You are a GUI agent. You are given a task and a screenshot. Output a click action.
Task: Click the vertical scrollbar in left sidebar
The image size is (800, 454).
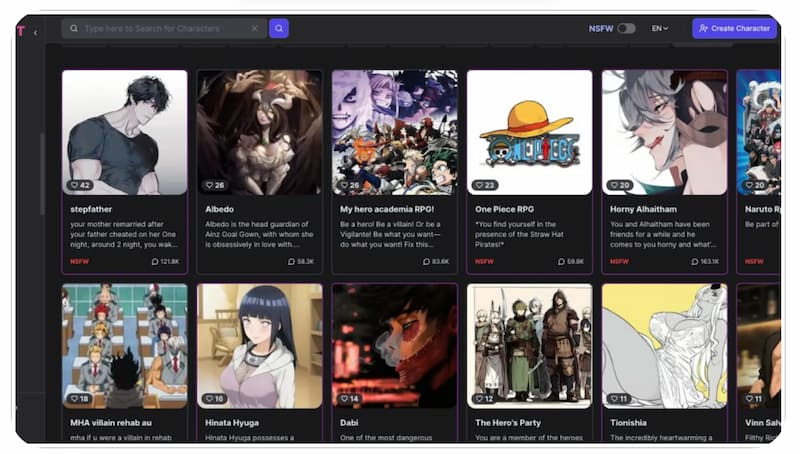click(x=42, y=174)
